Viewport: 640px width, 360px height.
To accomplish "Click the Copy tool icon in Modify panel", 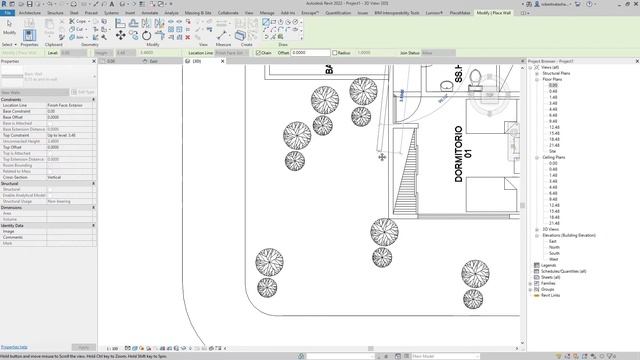I will [x=133, y=36].
